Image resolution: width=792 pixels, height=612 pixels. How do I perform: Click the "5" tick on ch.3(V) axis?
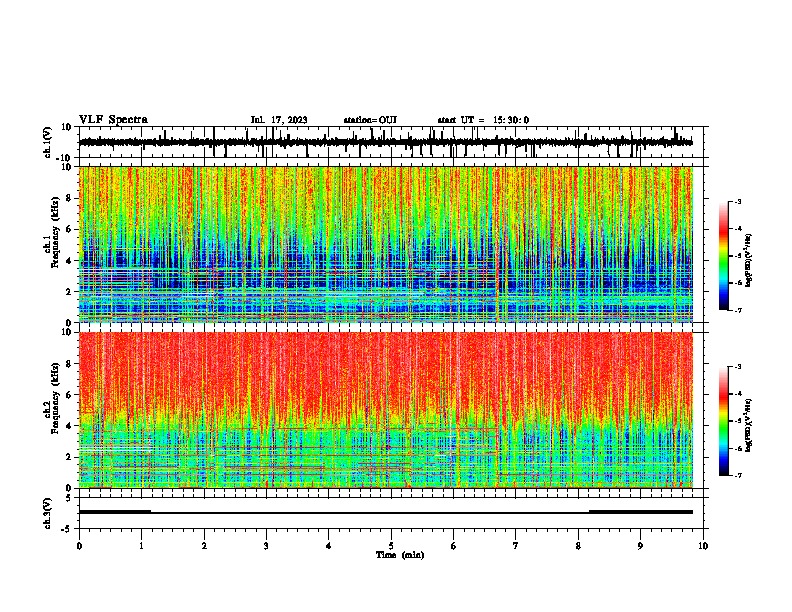pos(69,498)
